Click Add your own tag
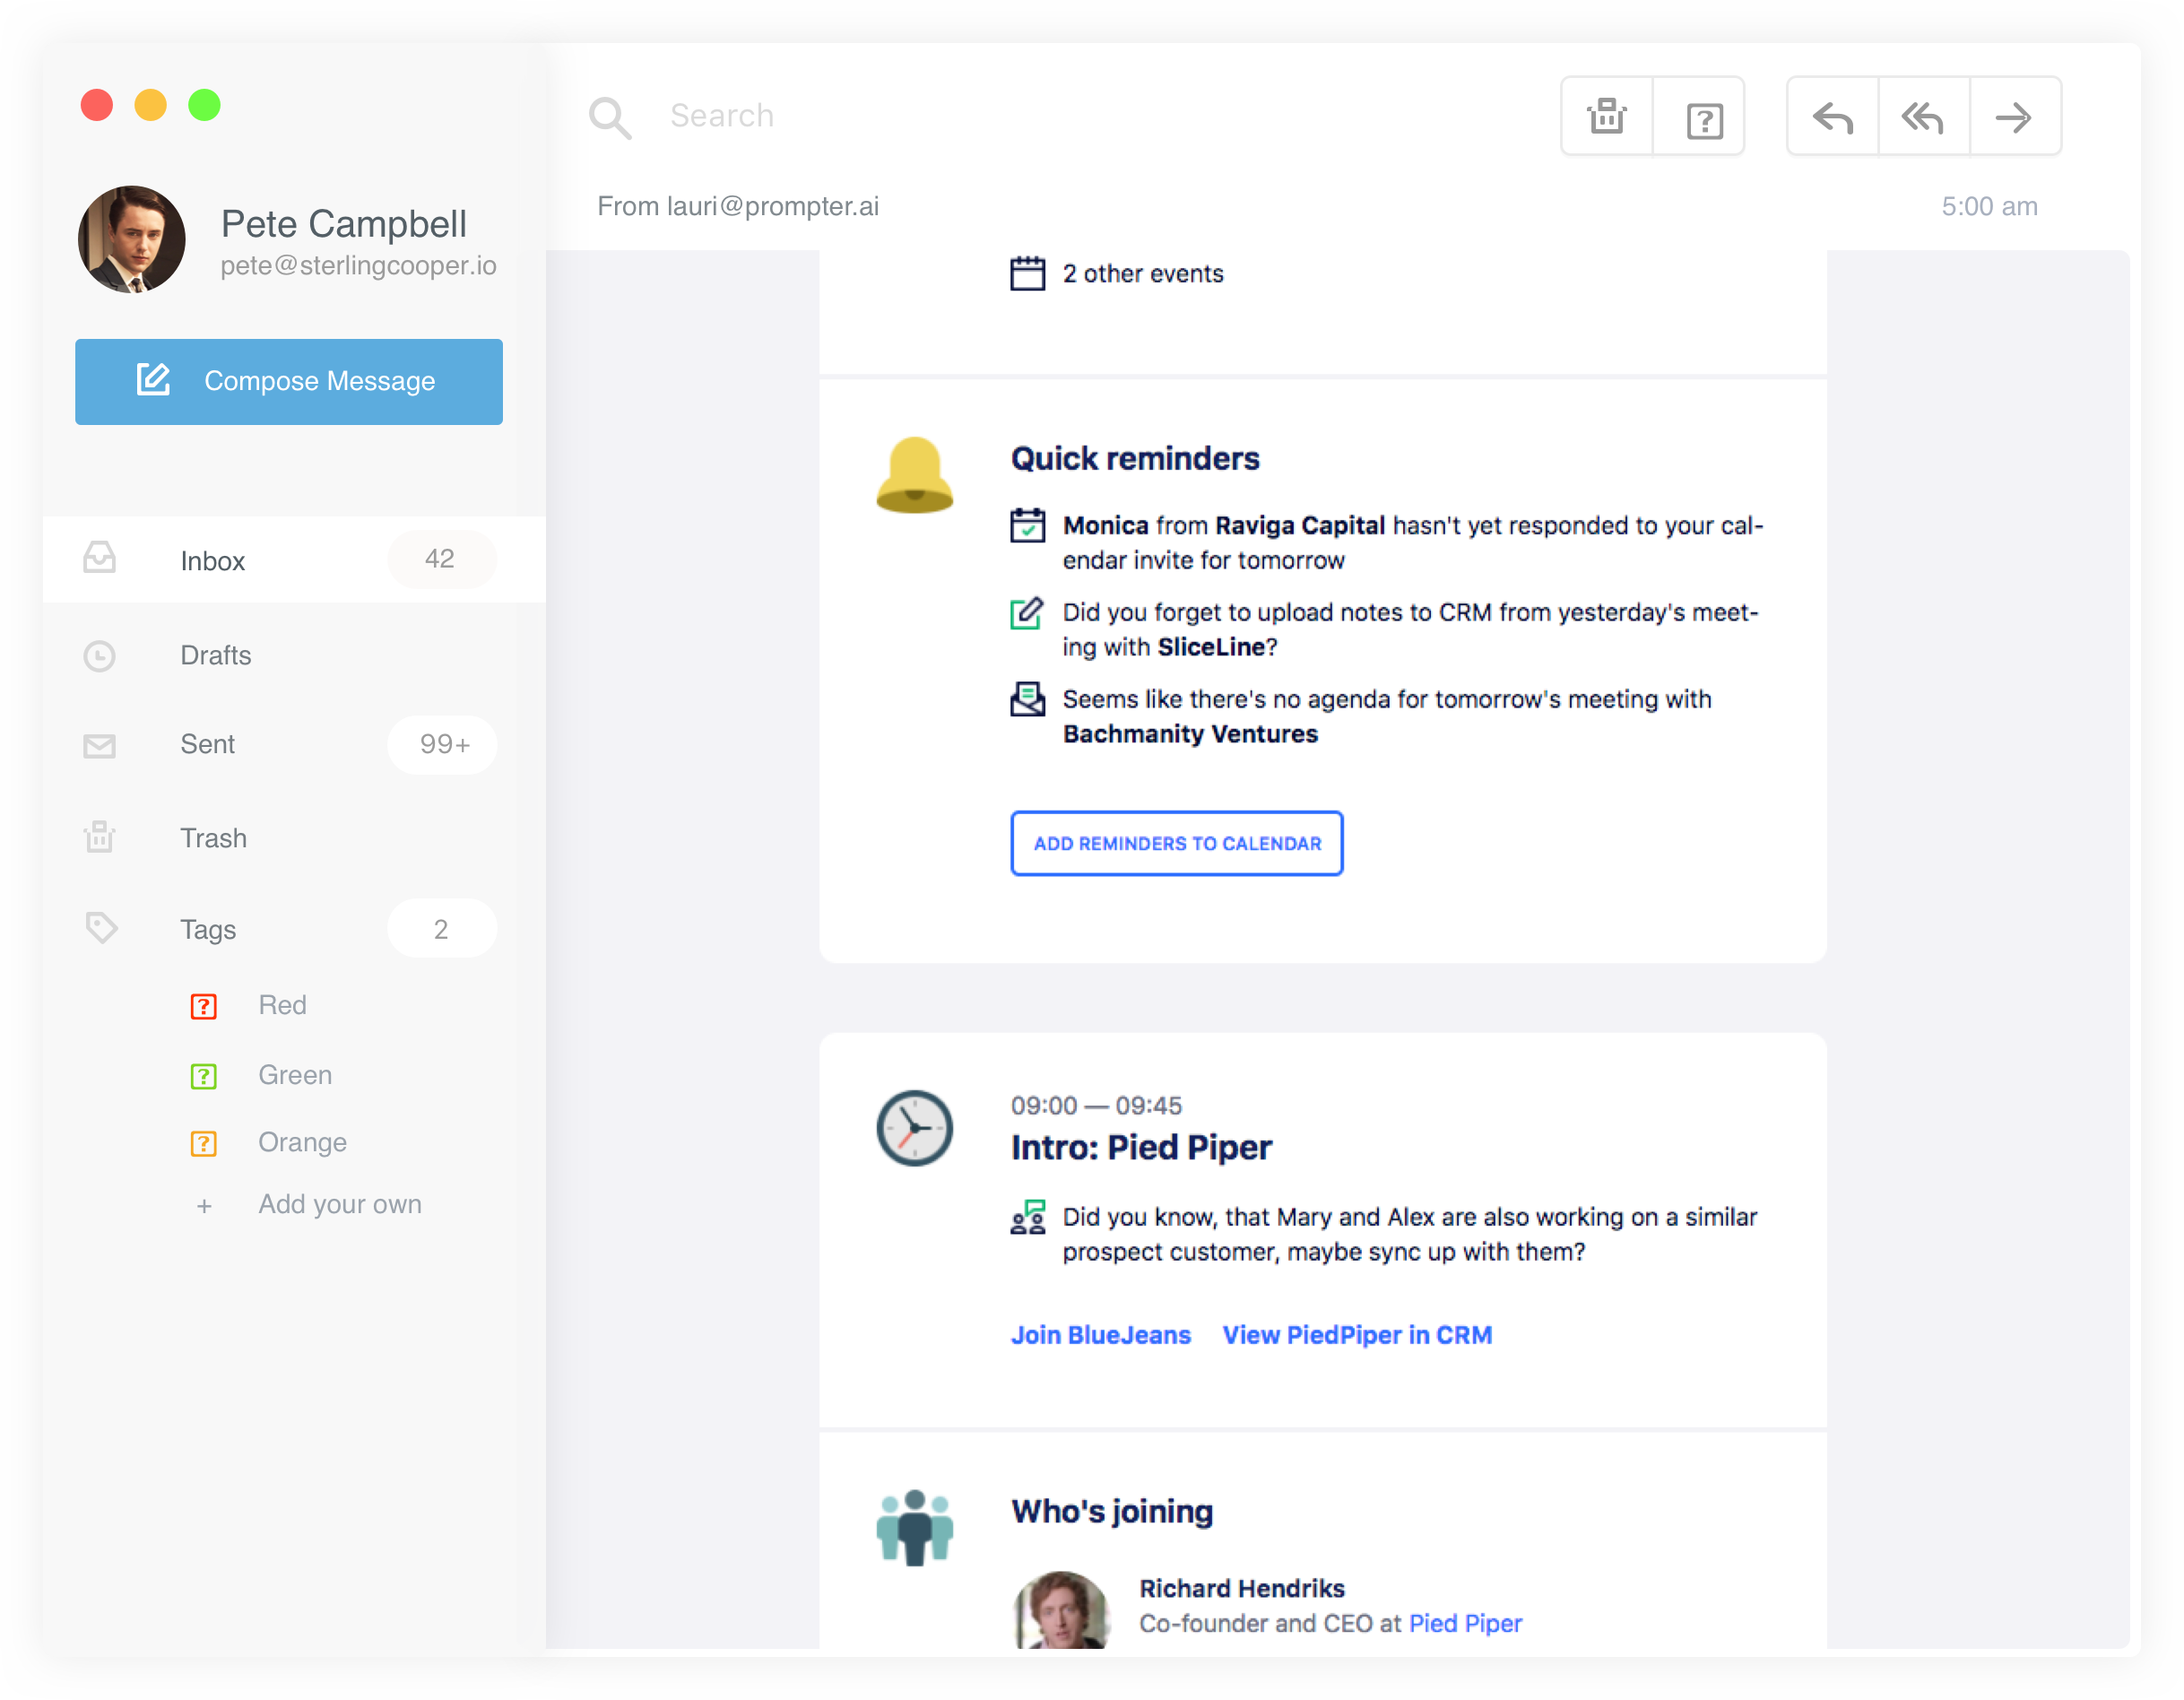Screen dimensions: 2184x1700 pos(339,1205)
